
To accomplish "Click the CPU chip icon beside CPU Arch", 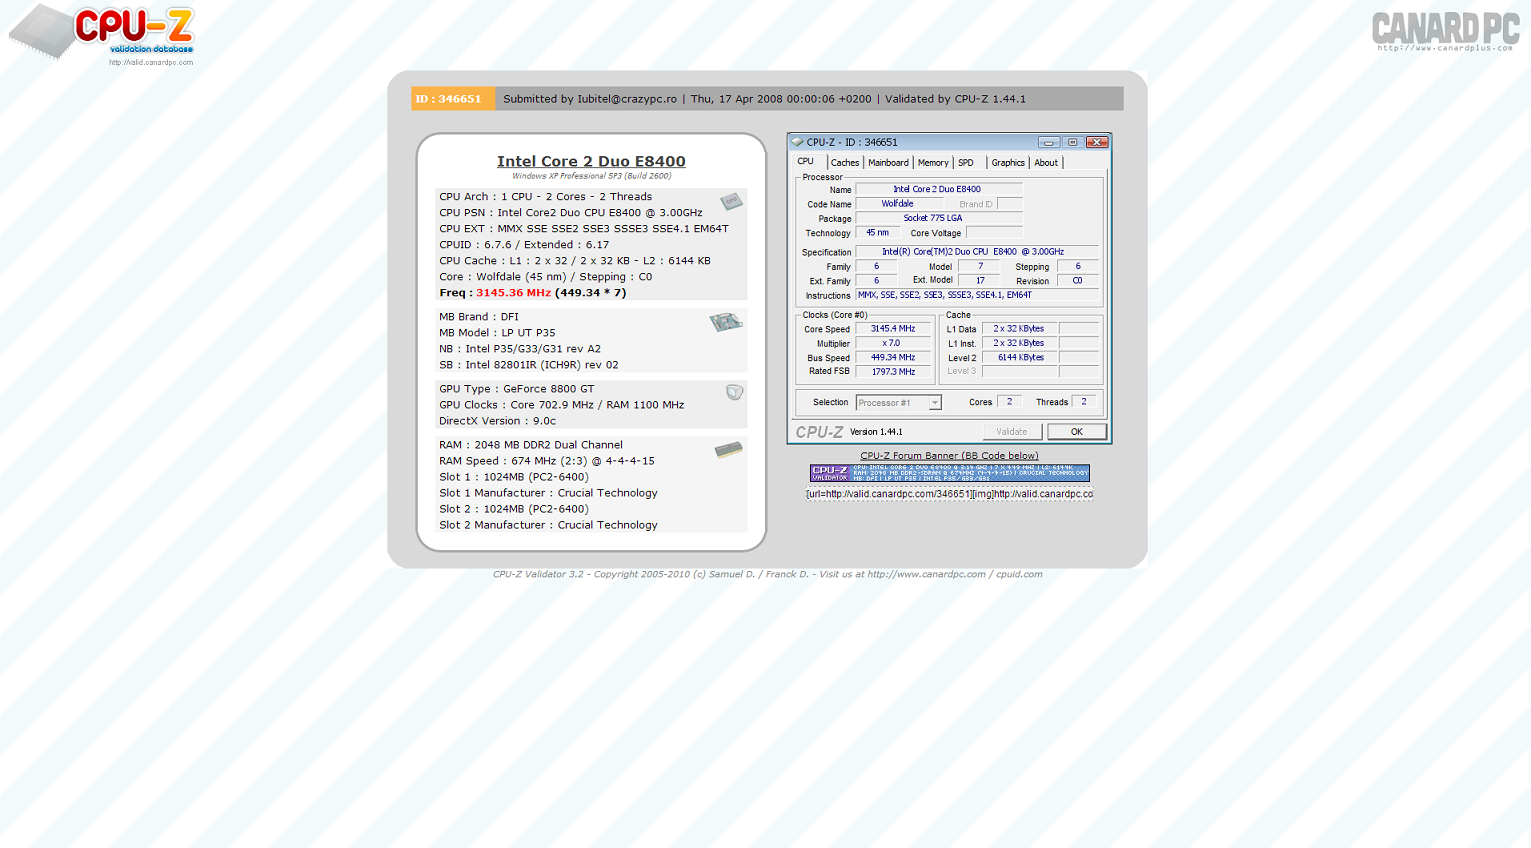I will tap(732, 201).
